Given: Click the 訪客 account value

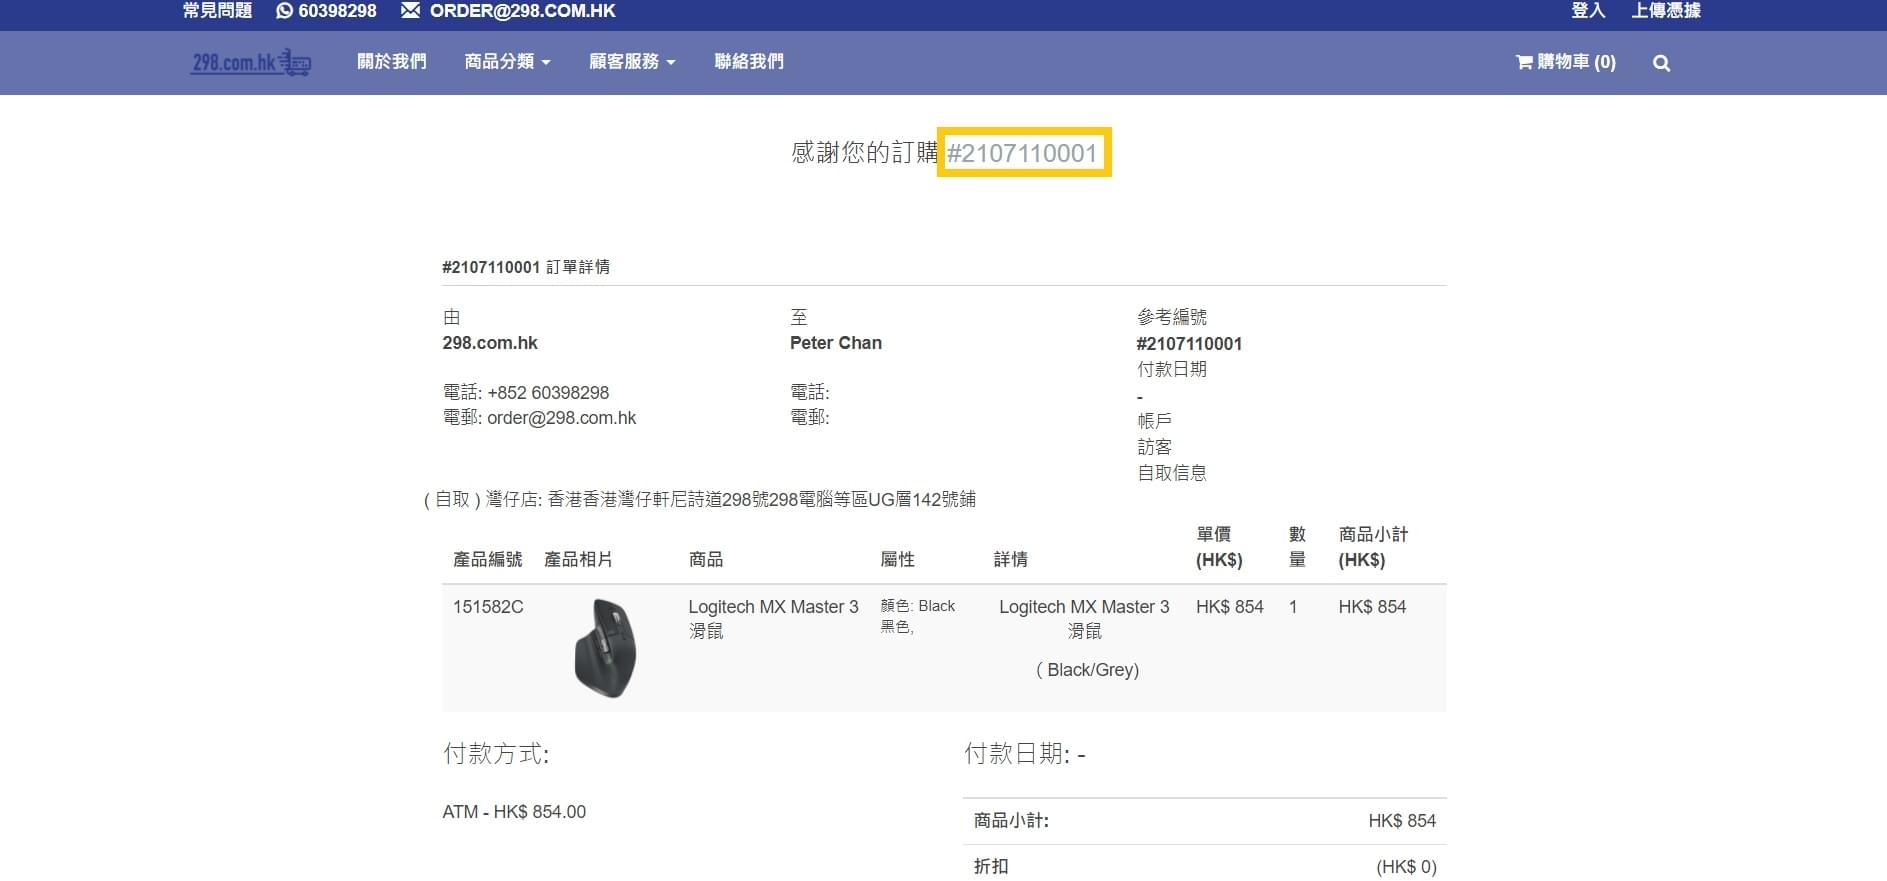Looking at the screenshot, I should (x=1154, y=447).
